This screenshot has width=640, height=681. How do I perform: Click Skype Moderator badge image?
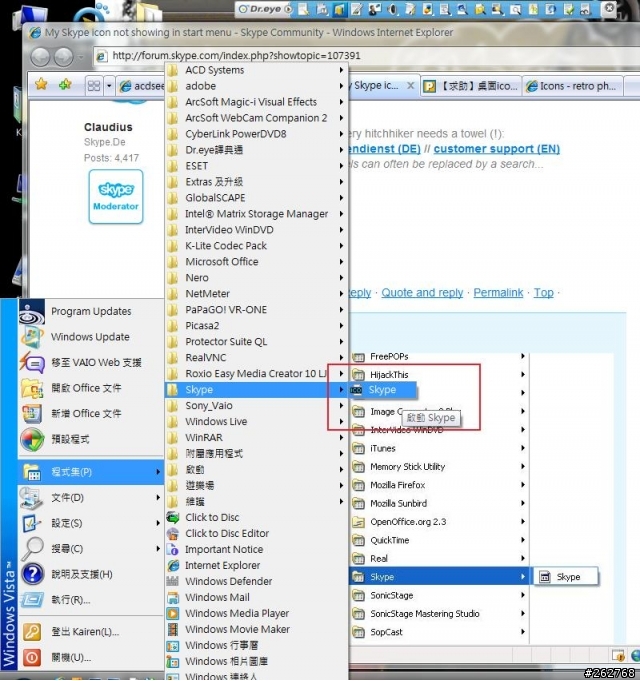[116, 197]
